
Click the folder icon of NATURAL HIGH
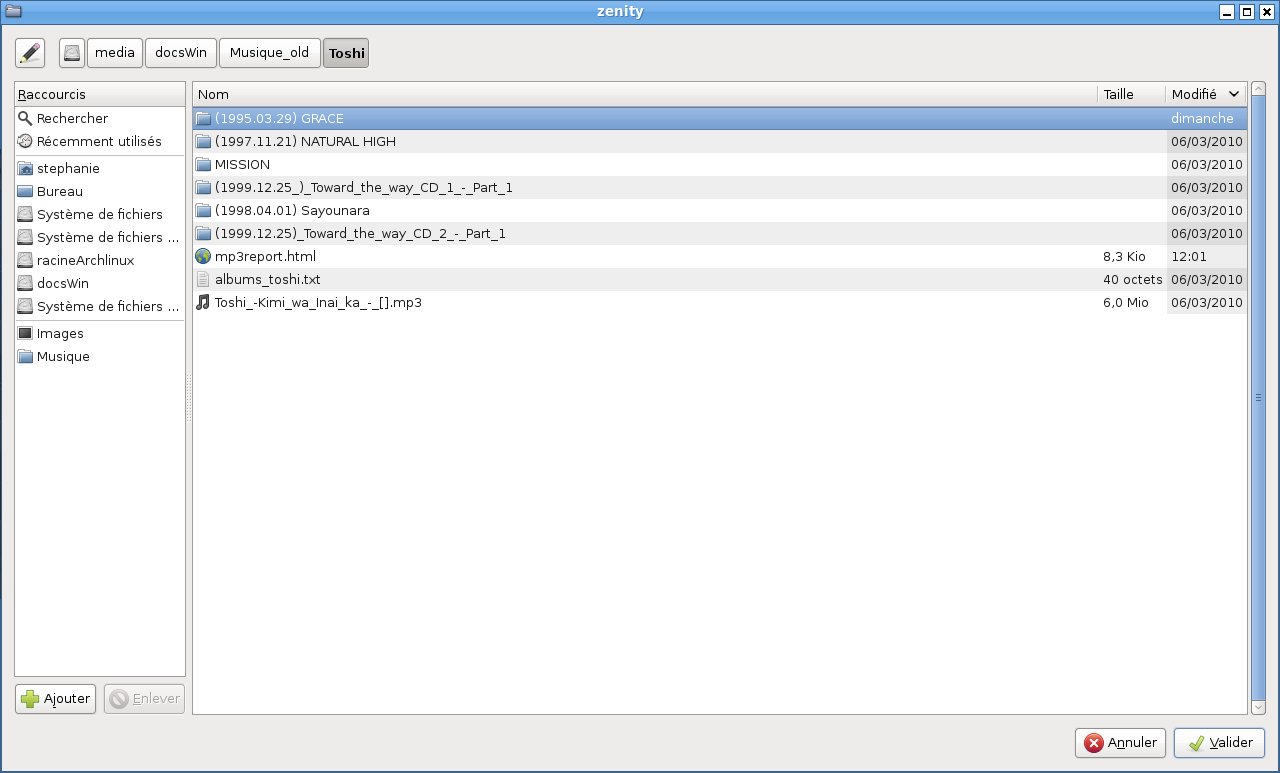[203, 141]
